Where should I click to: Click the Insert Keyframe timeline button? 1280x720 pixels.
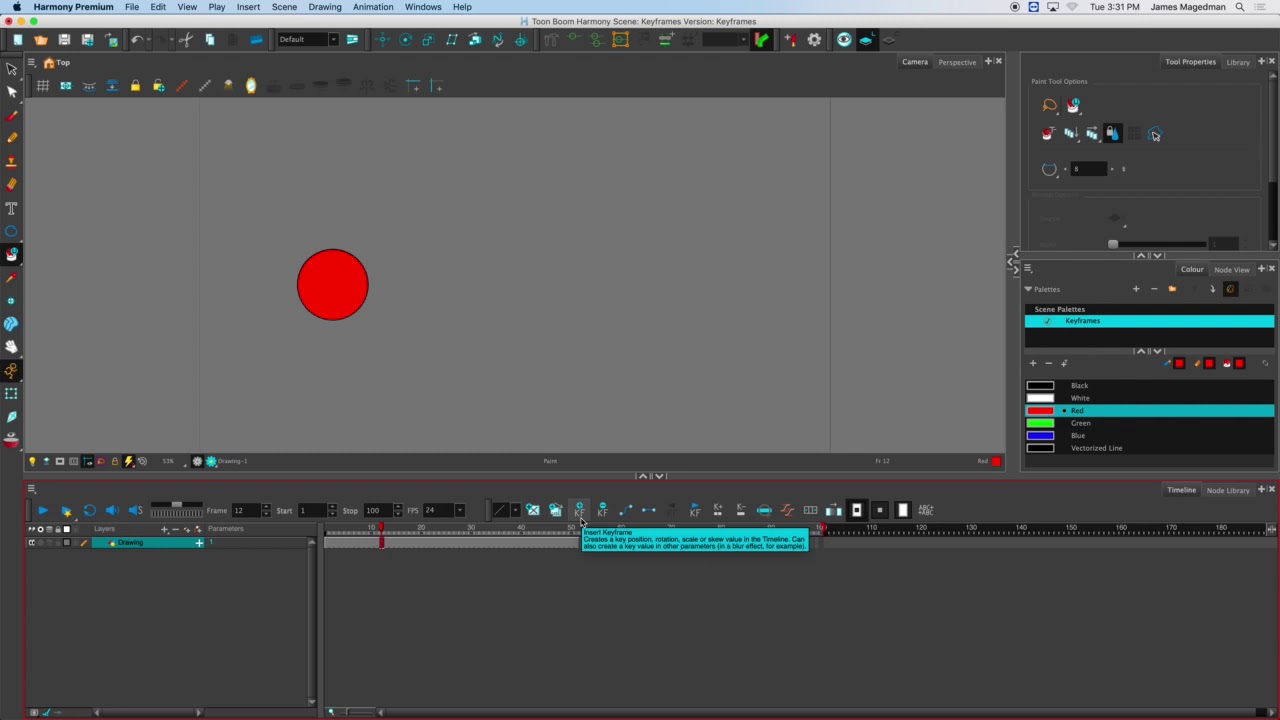579,510
